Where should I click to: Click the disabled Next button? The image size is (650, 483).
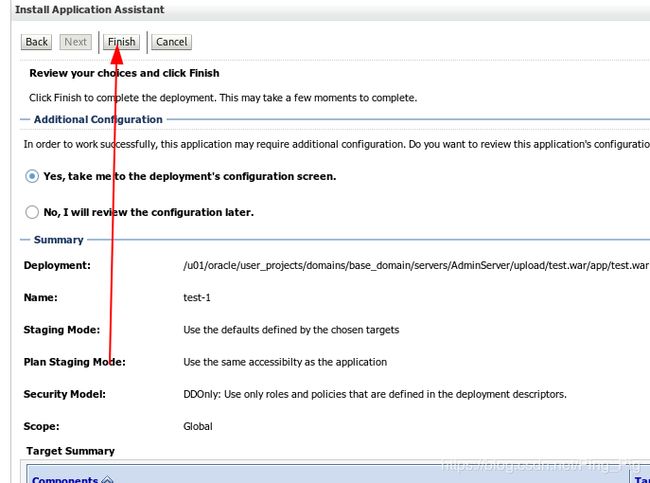tap(75, 42)
